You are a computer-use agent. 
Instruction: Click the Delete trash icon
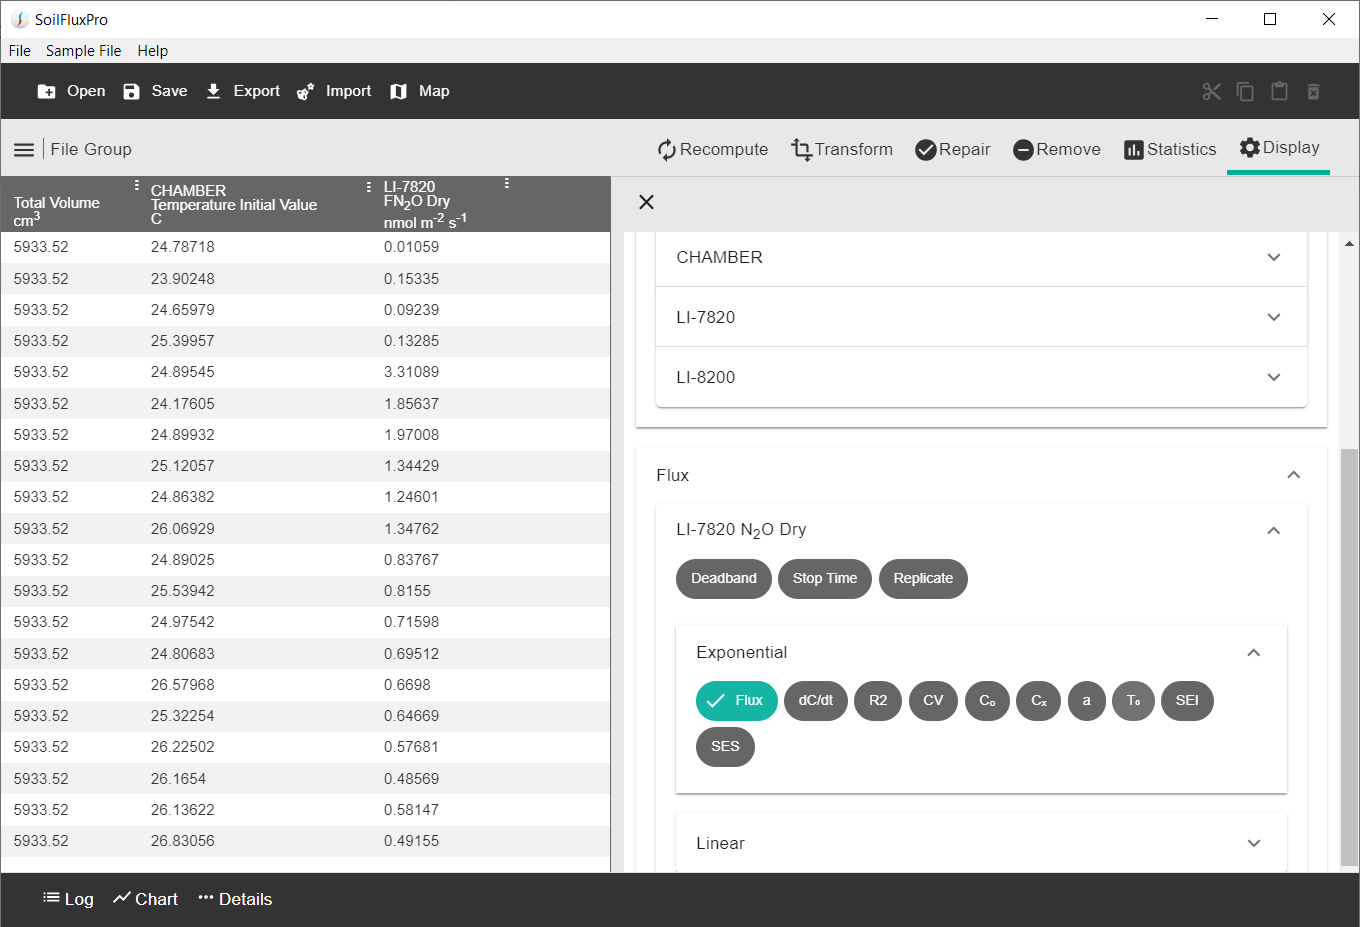tap(1313, 91)
